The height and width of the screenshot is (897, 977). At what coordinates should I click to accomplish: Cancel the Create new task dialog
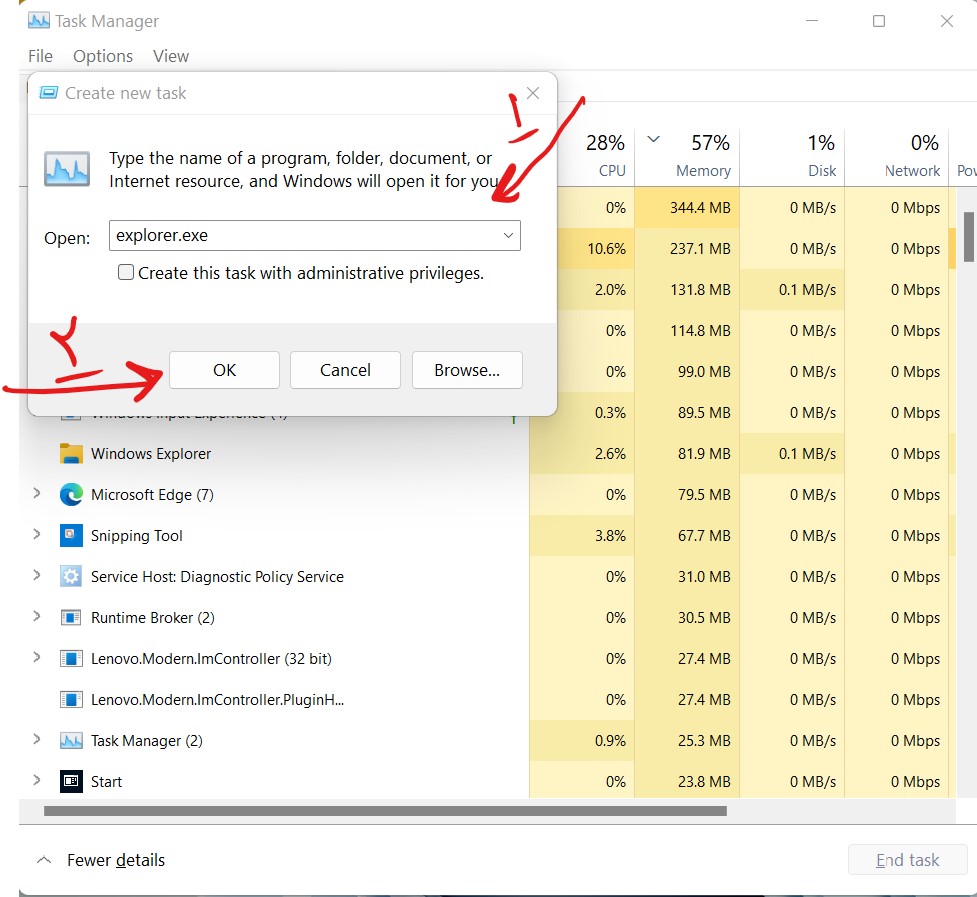[x=345, y=370]
